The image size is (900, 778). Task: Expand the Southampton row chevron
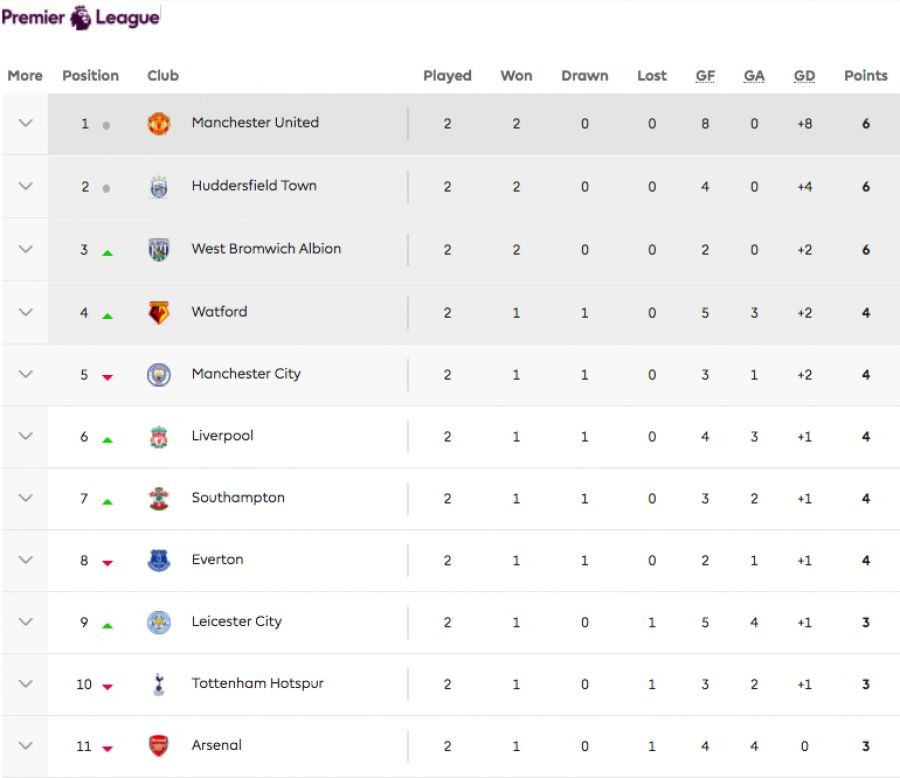click(x=26, y=498)
